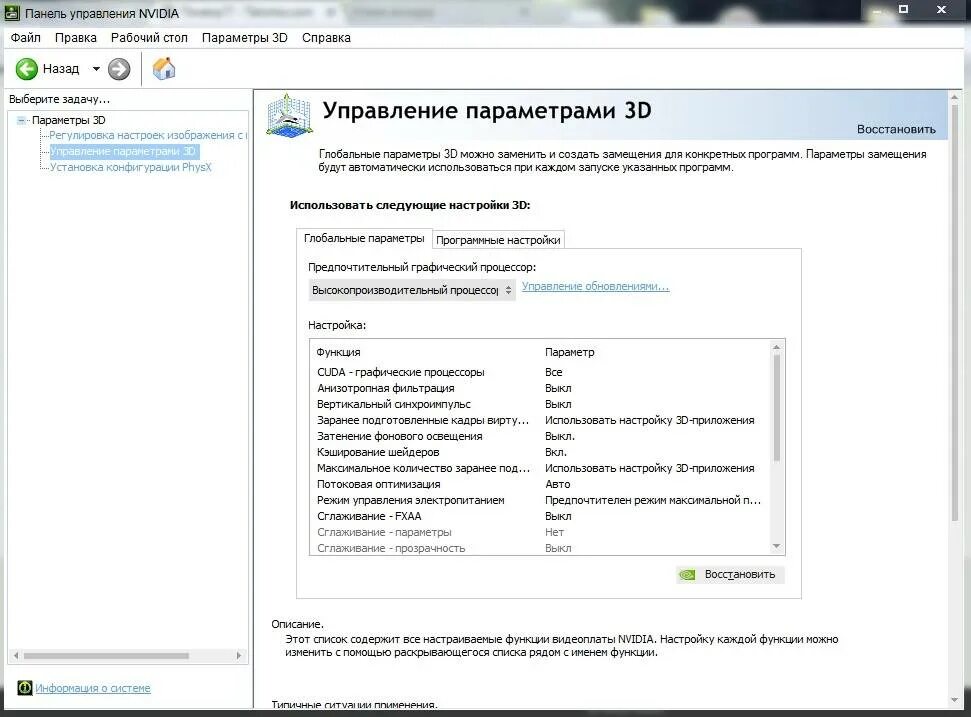Viewport: 971px width, 717px height.
Task: Open Управление обновлениями link
Action: tap(595, 287)
